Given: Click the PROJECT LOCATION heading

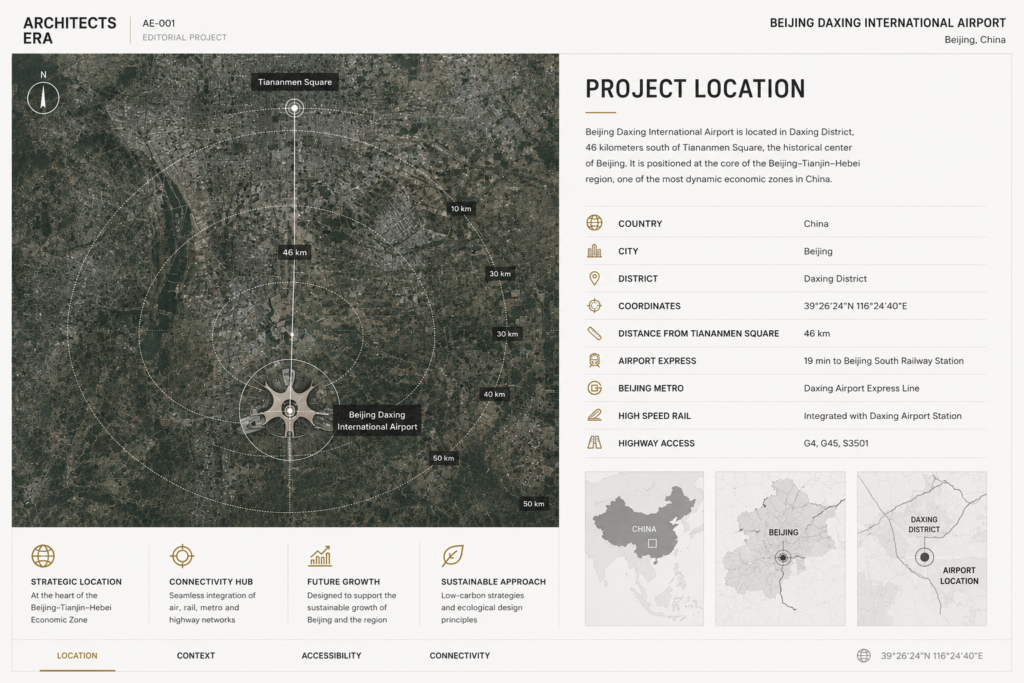Looking at the screenshot, I should 695,89.
